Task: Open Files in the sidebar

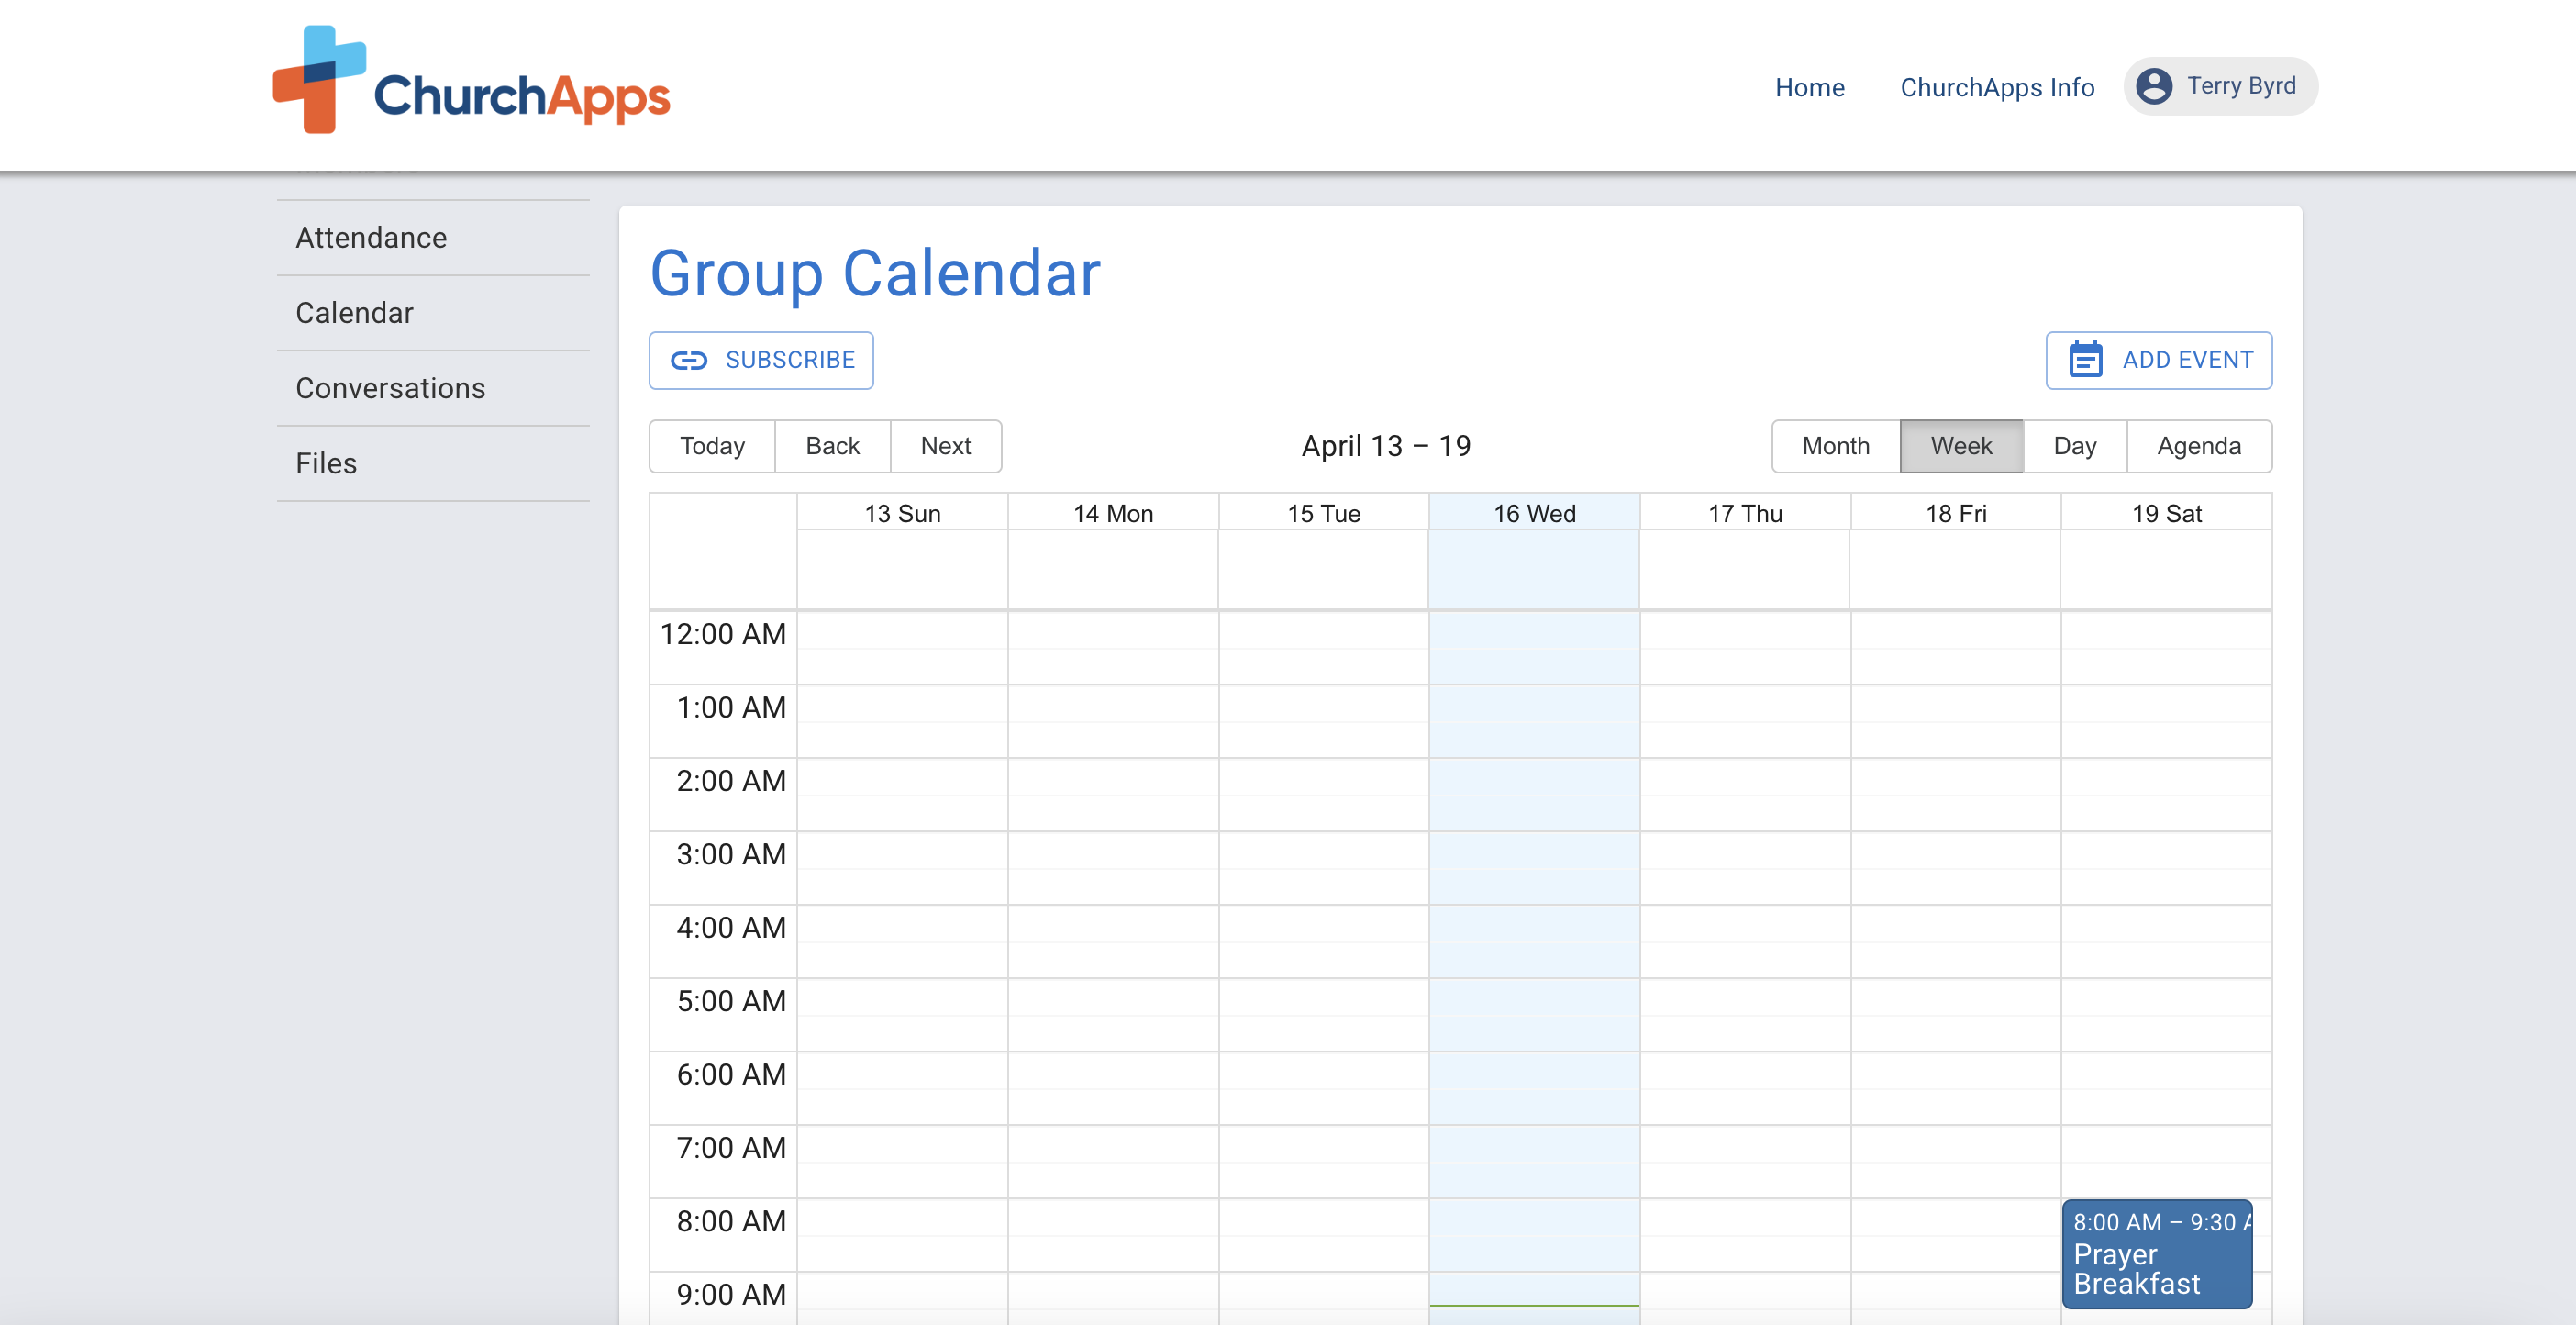Action: 326,463
